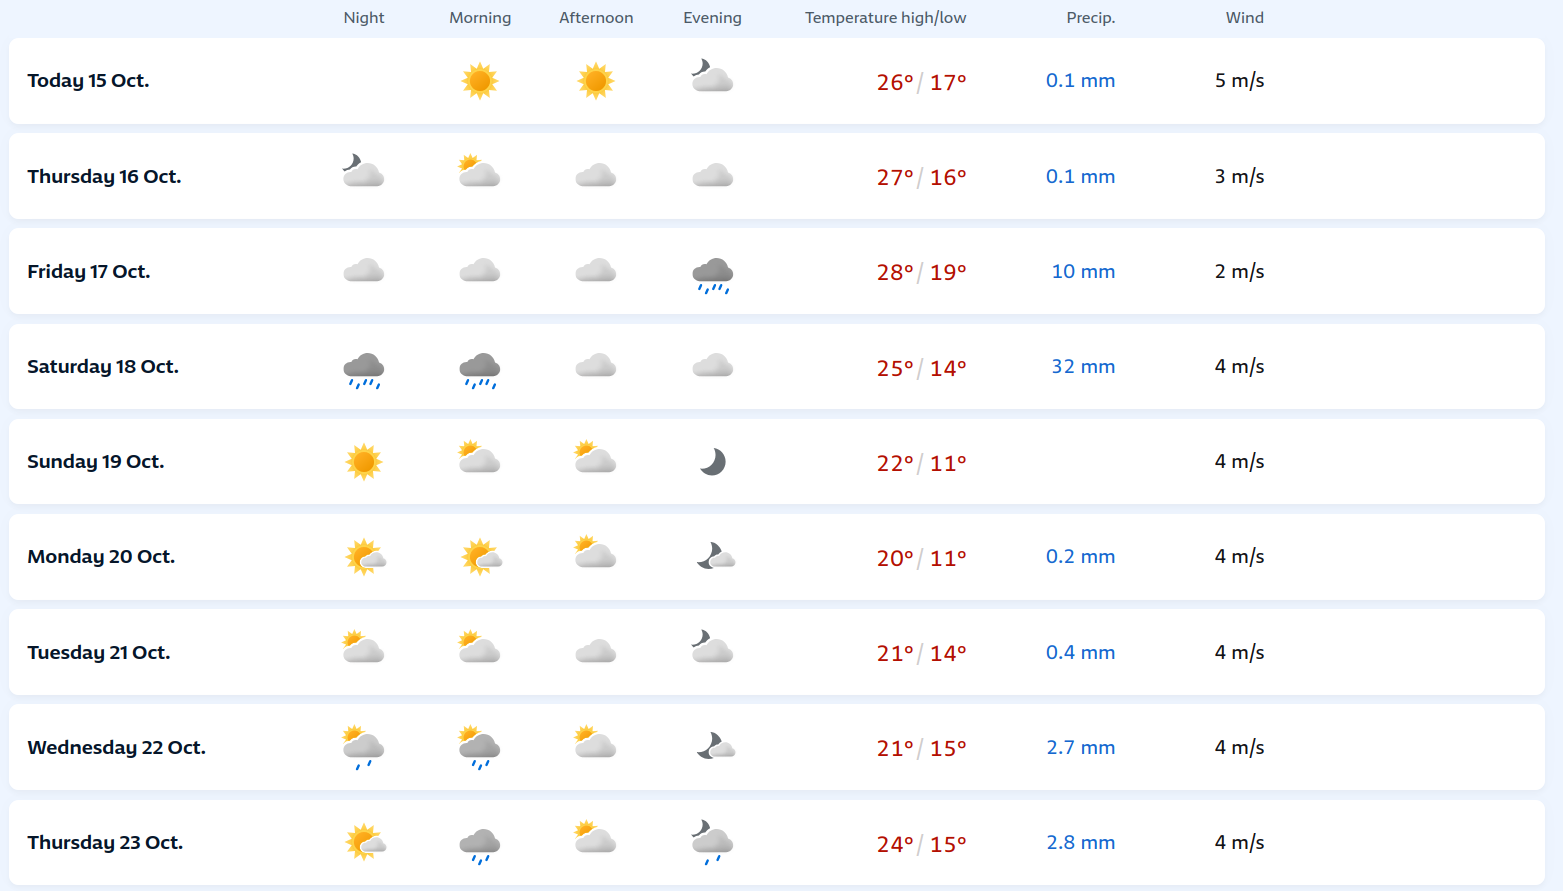The image size is (1563, 891).
Task: Click Thursday 16 Oct. night cloudy-moon icon
Action: [x=363, y=171]
